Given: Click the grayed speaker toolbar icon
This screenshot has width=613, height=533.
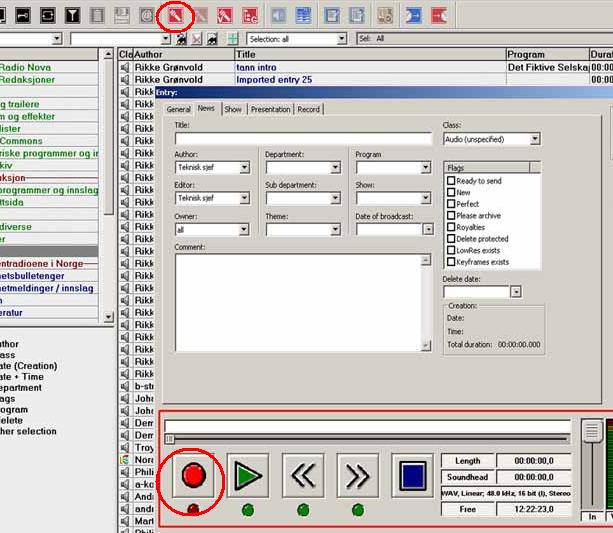Looking at the screenshot, I should tap(279, 16).
